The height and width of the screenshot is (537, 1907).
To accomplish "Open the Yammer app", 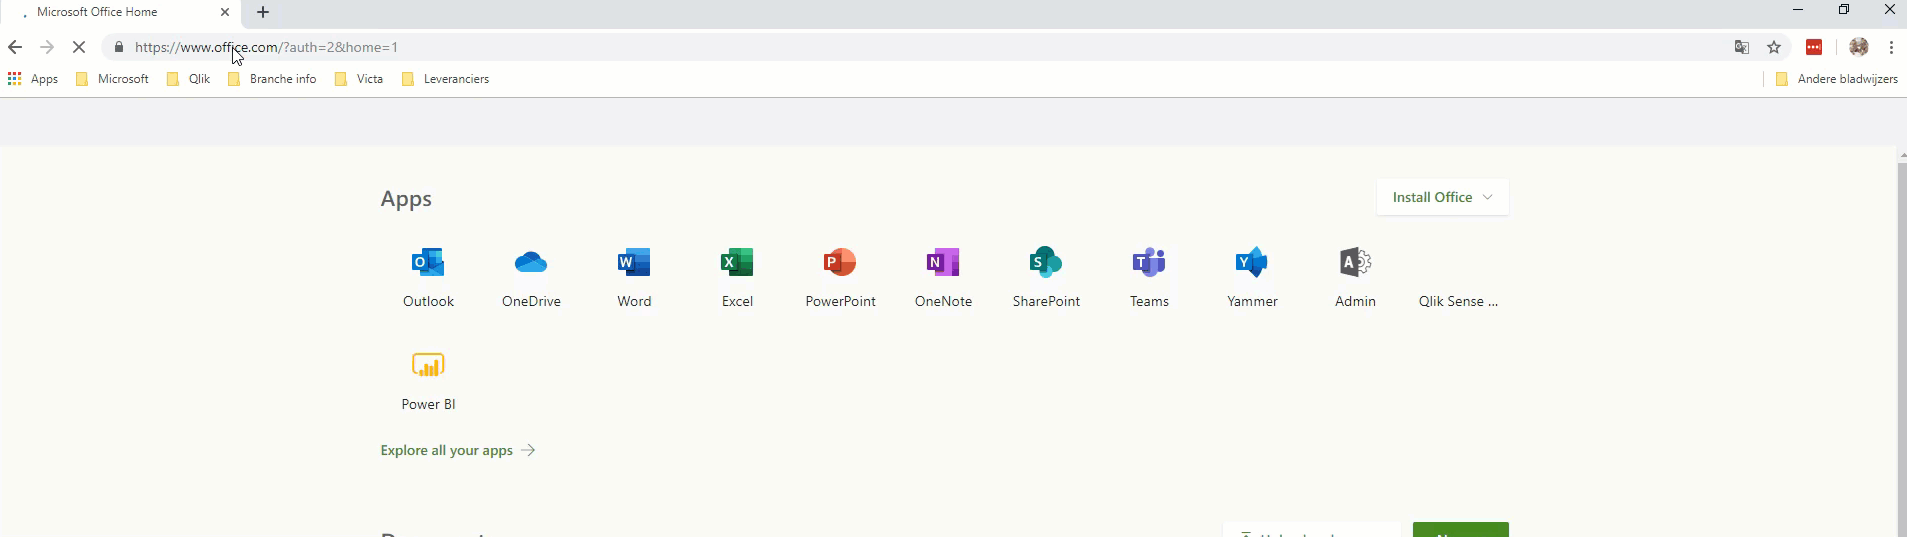I will pos(1252,276).
